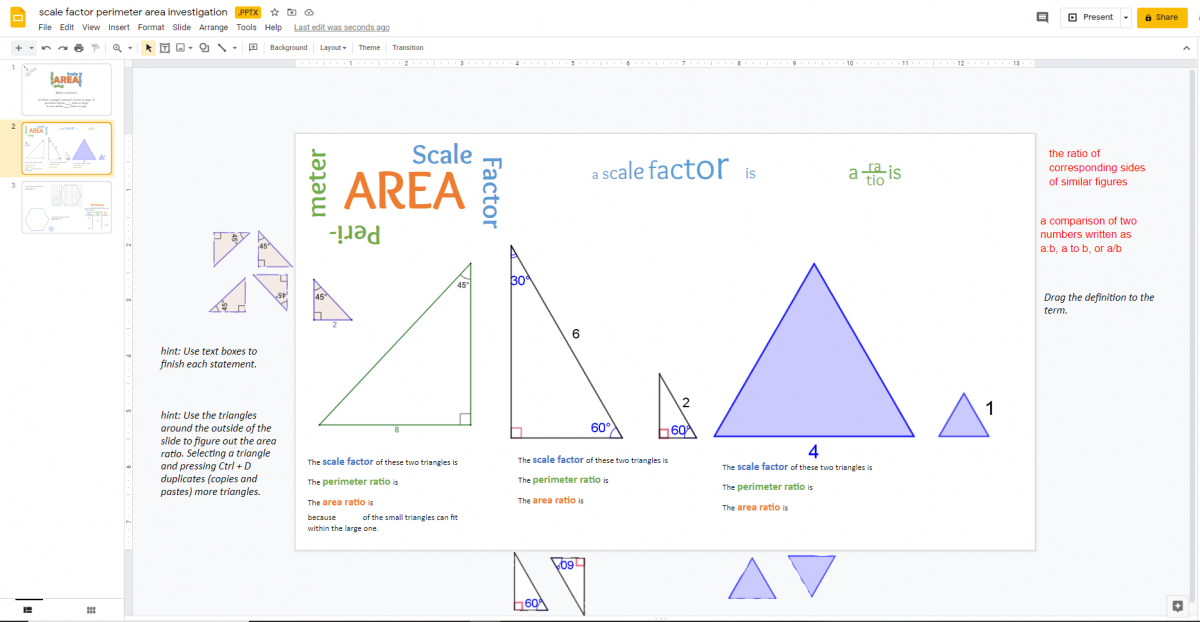Click the Paint format tool
The height and width of the screenshot is (622, 1200).
pyautogui.click(x=93, y=47)
